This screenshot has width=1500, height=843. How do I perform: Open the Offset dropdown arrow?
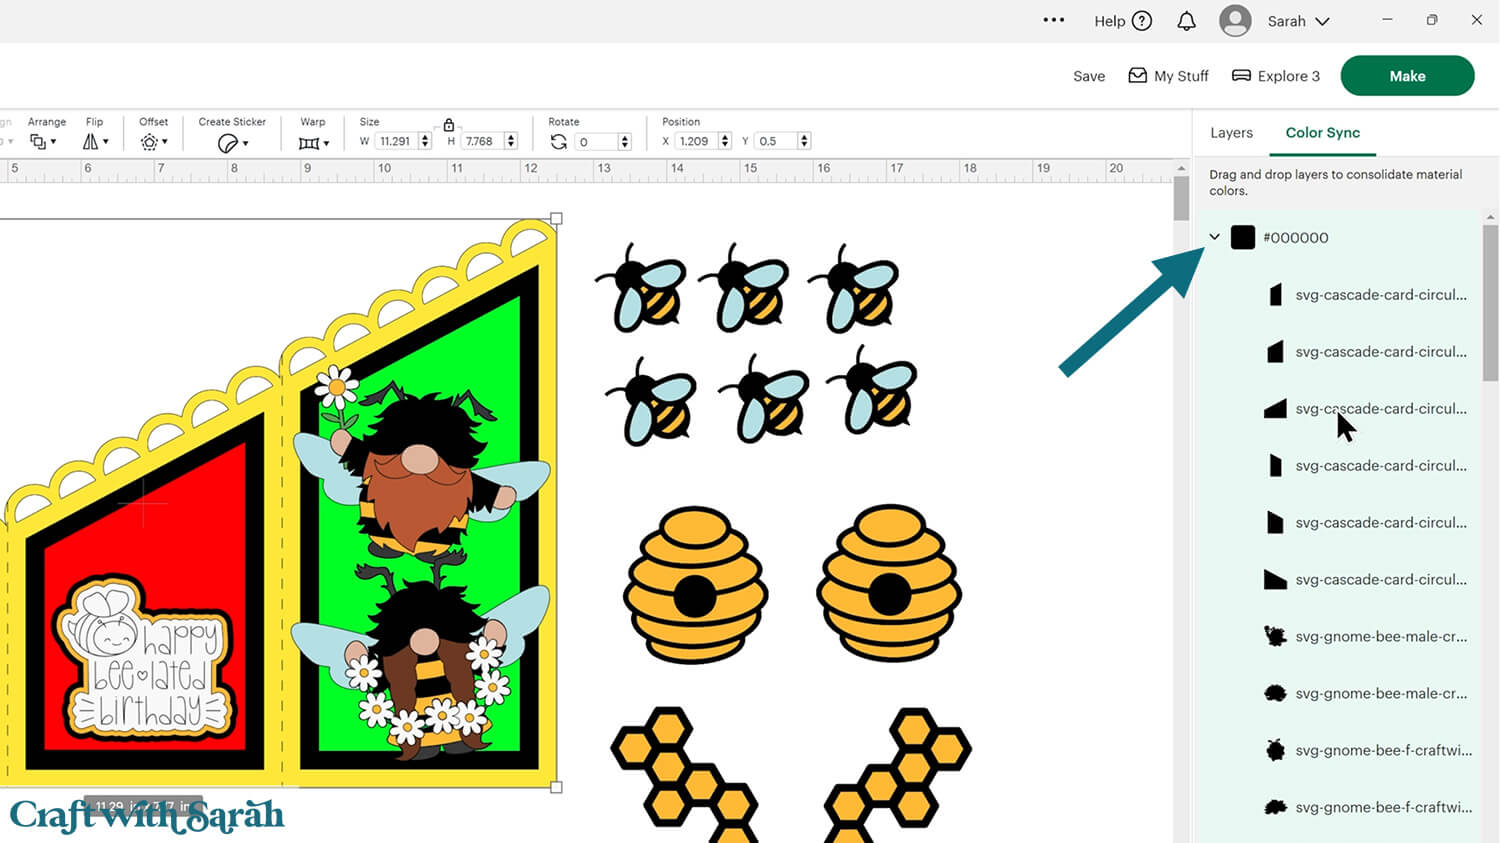[165, 142]
